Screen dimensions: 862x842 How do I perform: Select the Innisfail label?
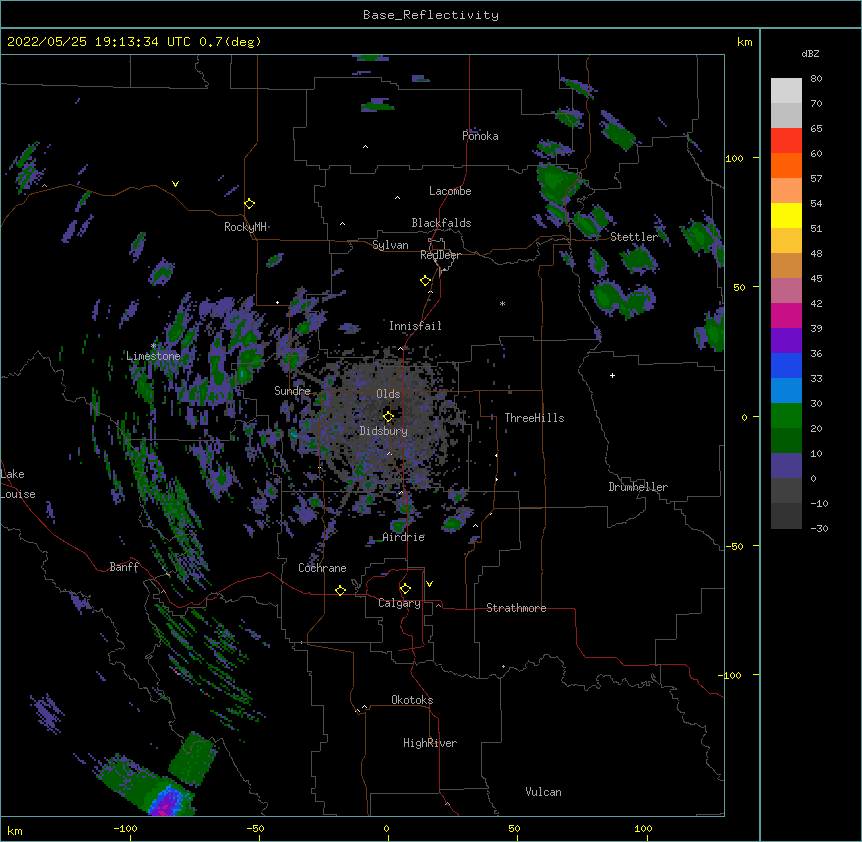[x=415, y=326]
